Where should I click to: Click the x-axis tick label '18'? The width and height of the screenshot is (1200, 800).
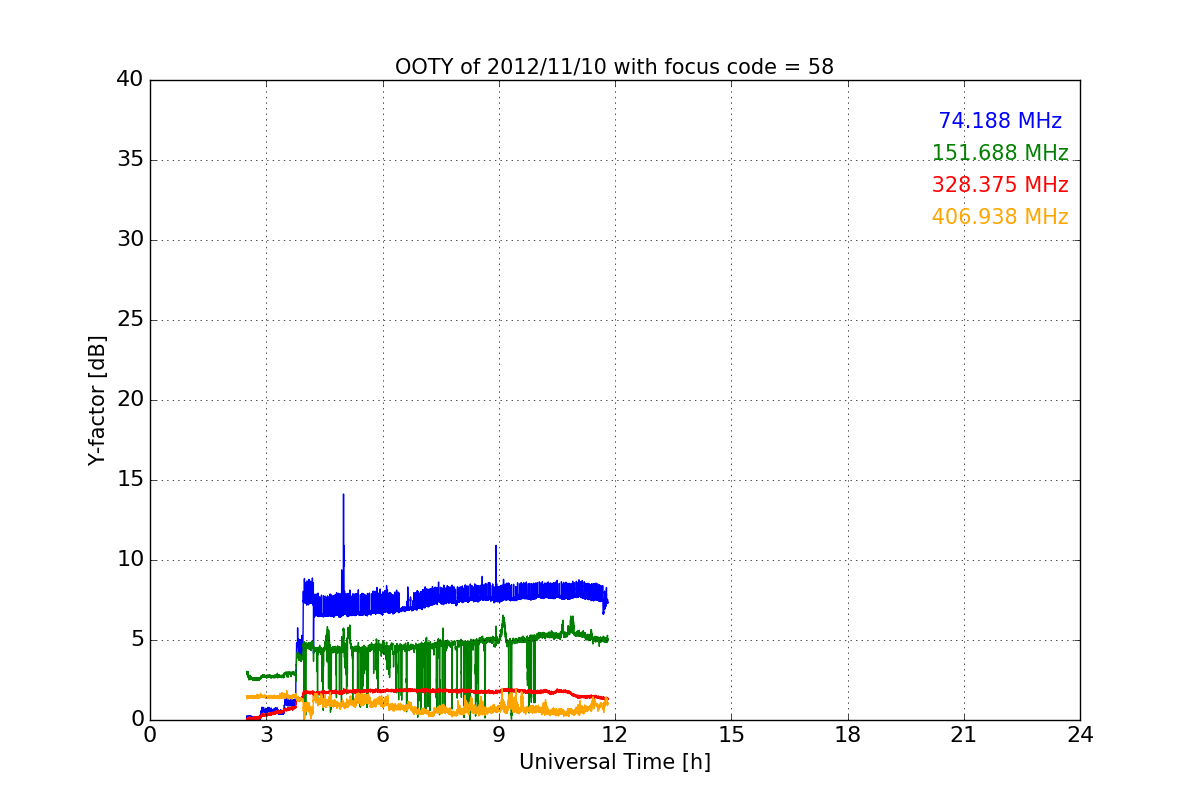[x=848, y=735]
